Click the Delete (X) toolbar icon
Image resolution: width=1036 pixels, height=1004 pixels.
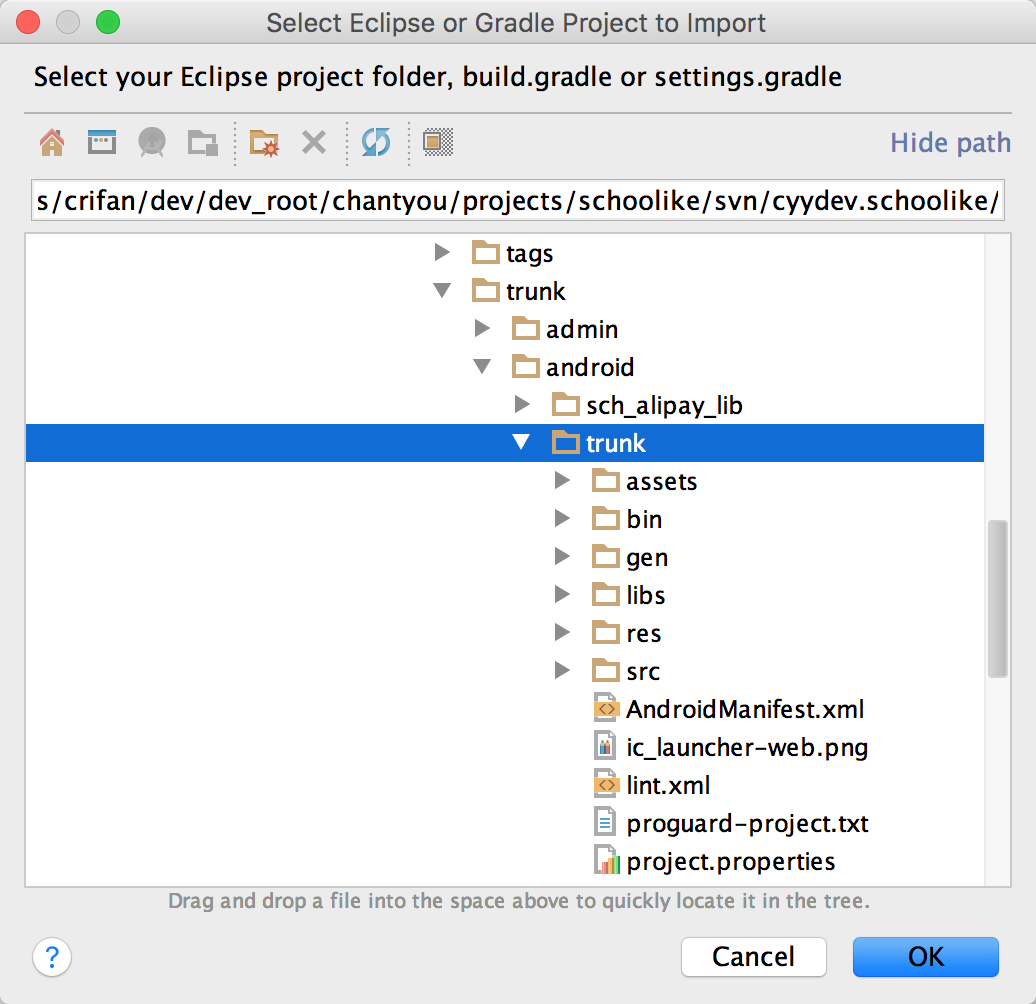point(314,142)
